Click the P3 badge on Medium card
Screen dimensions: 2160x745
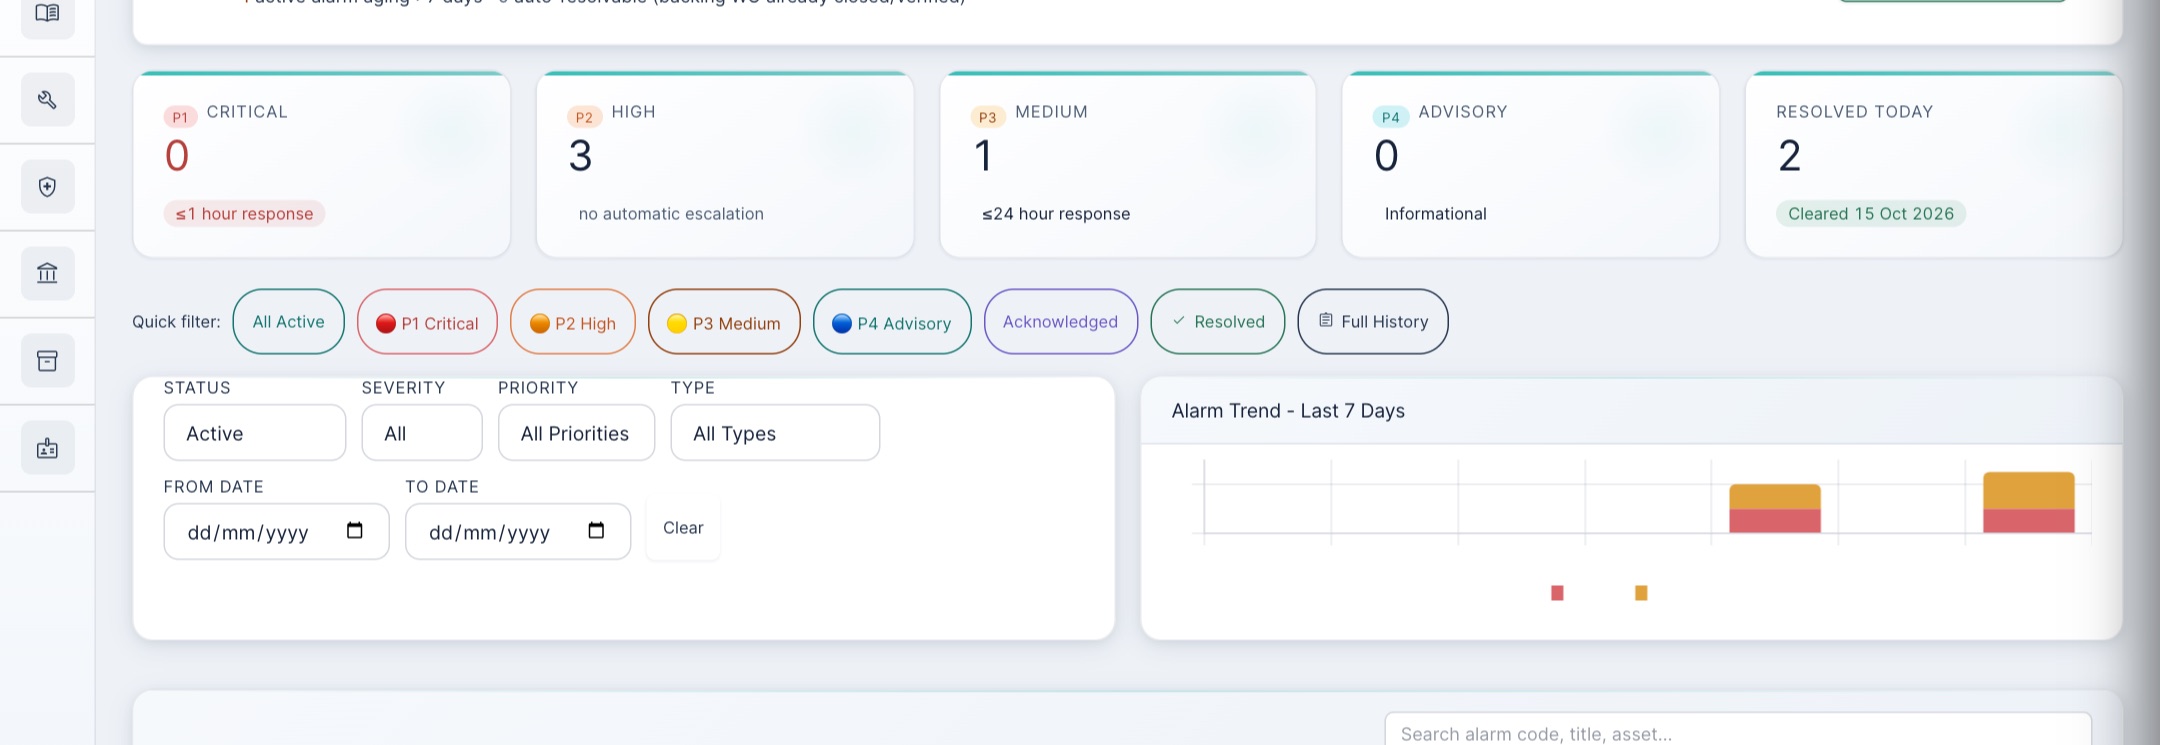pyautogui.click(x=987, y=117)
